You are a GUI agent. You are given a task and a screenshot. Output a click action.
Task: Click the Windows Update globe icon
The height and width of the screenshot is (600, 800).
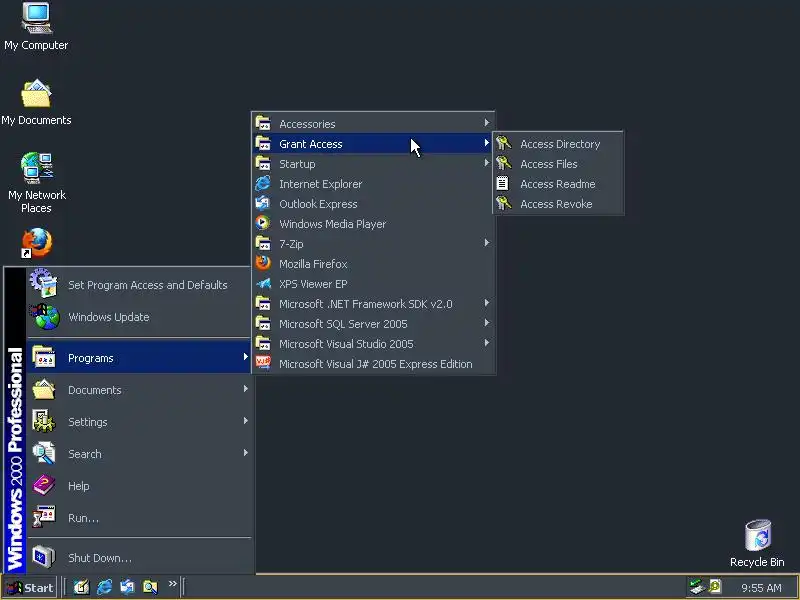[x=45, y=316]
